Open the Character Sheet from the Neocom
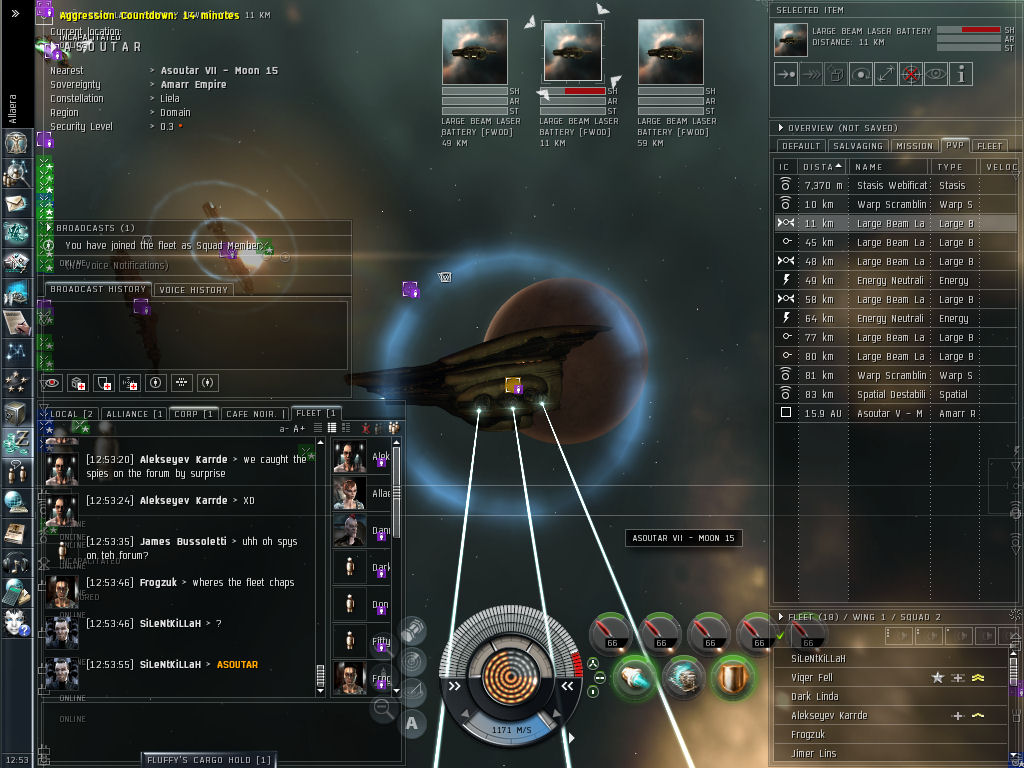Viewport: 1024px width, 768px height. [16, 142]
